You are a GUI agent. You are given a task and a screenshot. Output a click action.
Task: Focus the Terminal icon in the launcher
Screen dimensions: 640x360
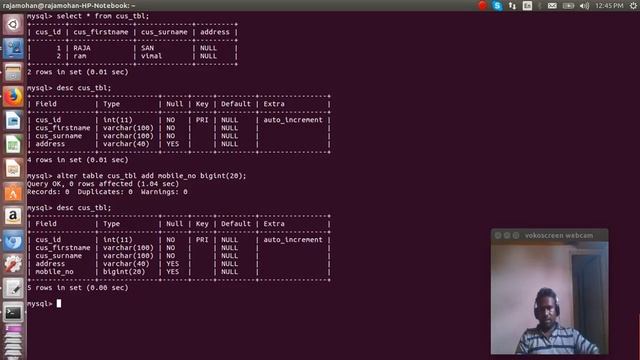click(x=13, y=313)
